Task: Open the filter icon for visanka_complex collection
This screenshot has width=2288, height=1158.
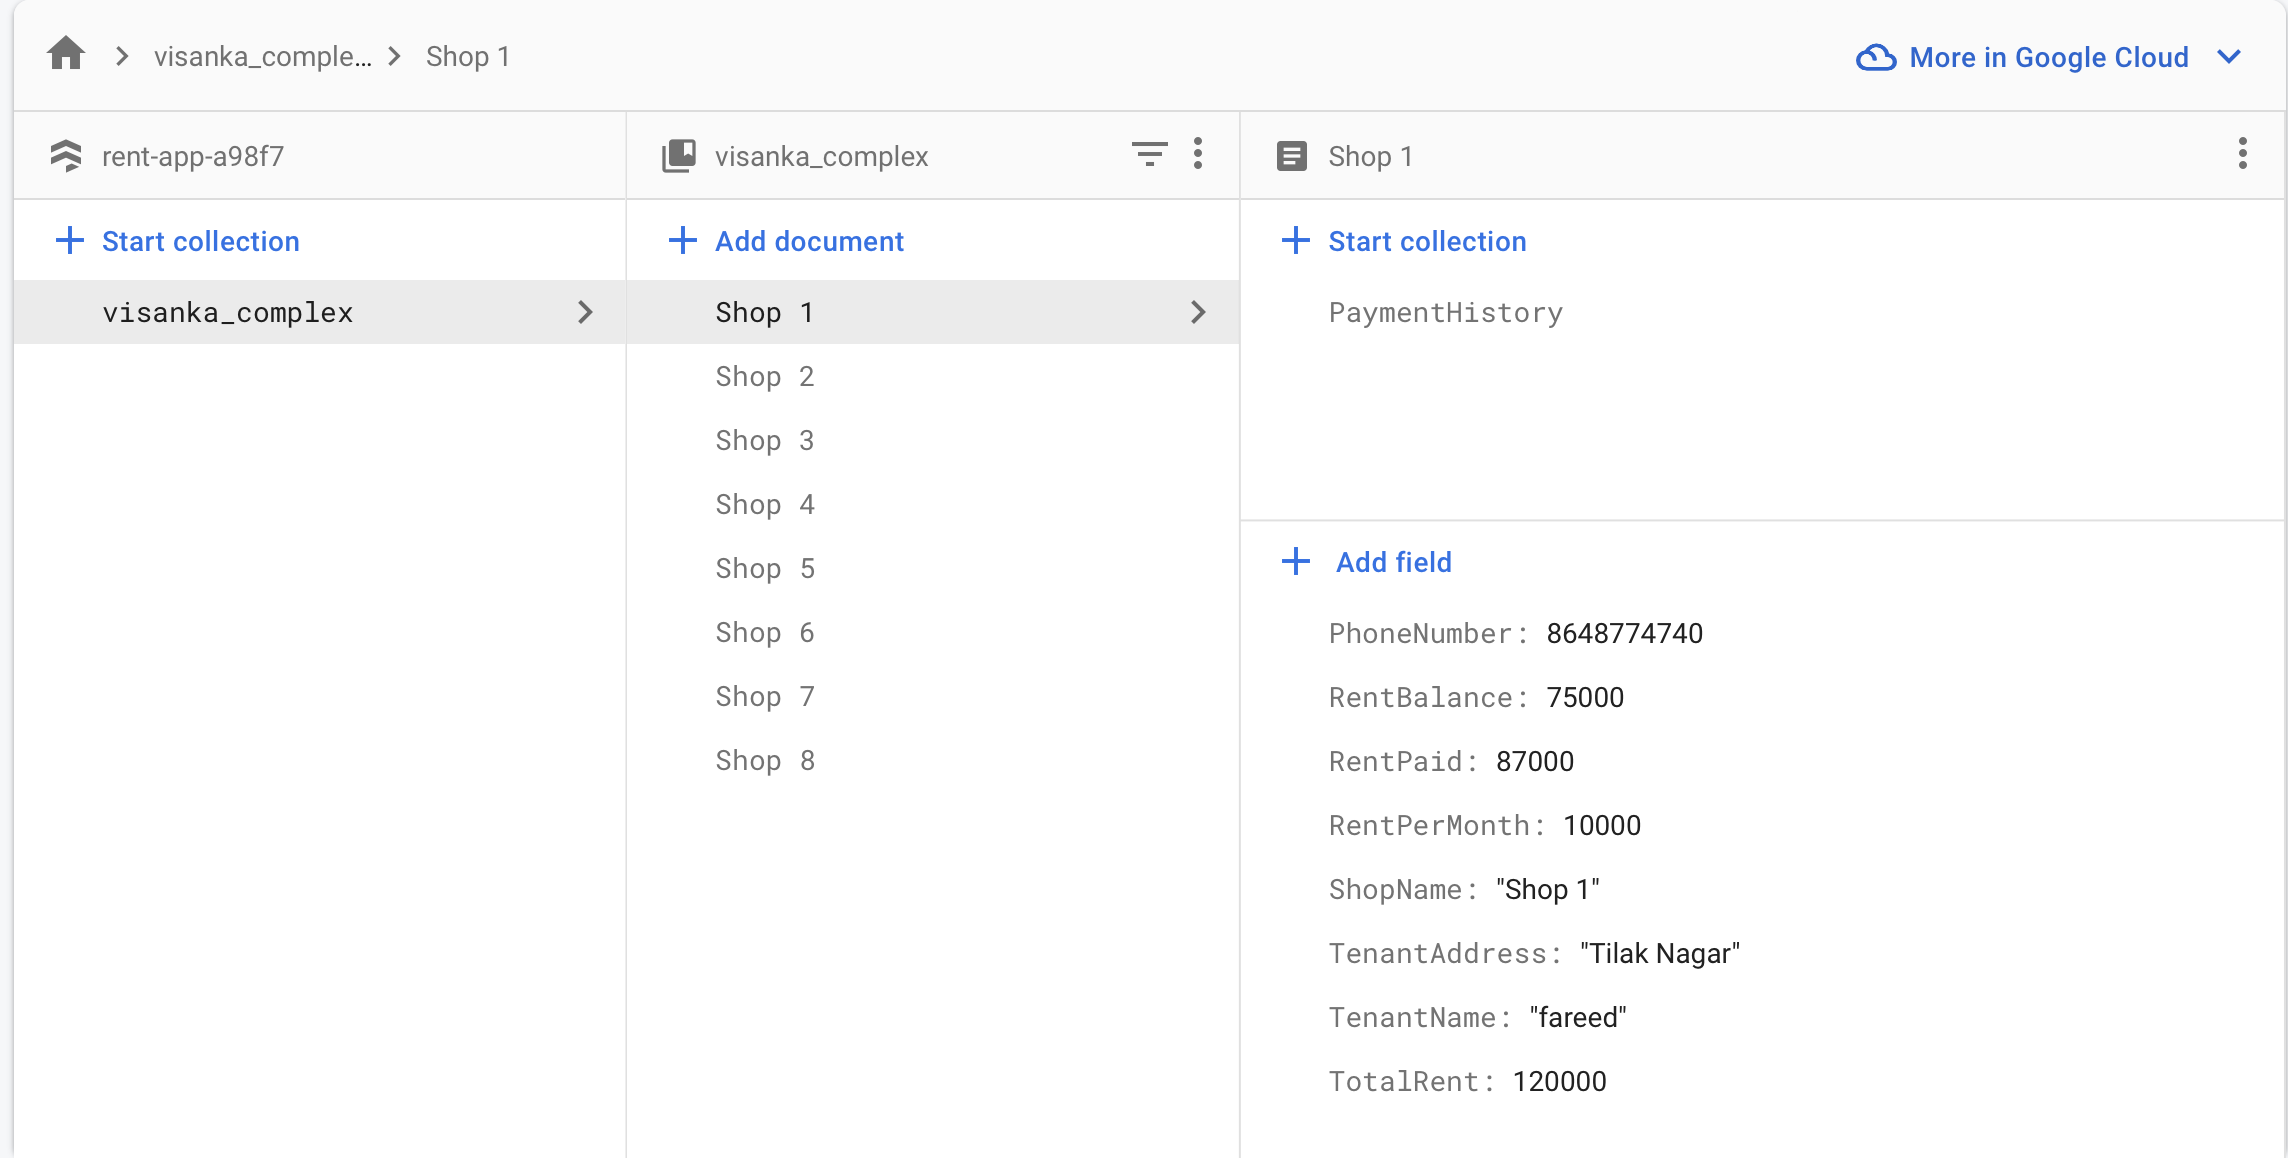Action: 1149,154
